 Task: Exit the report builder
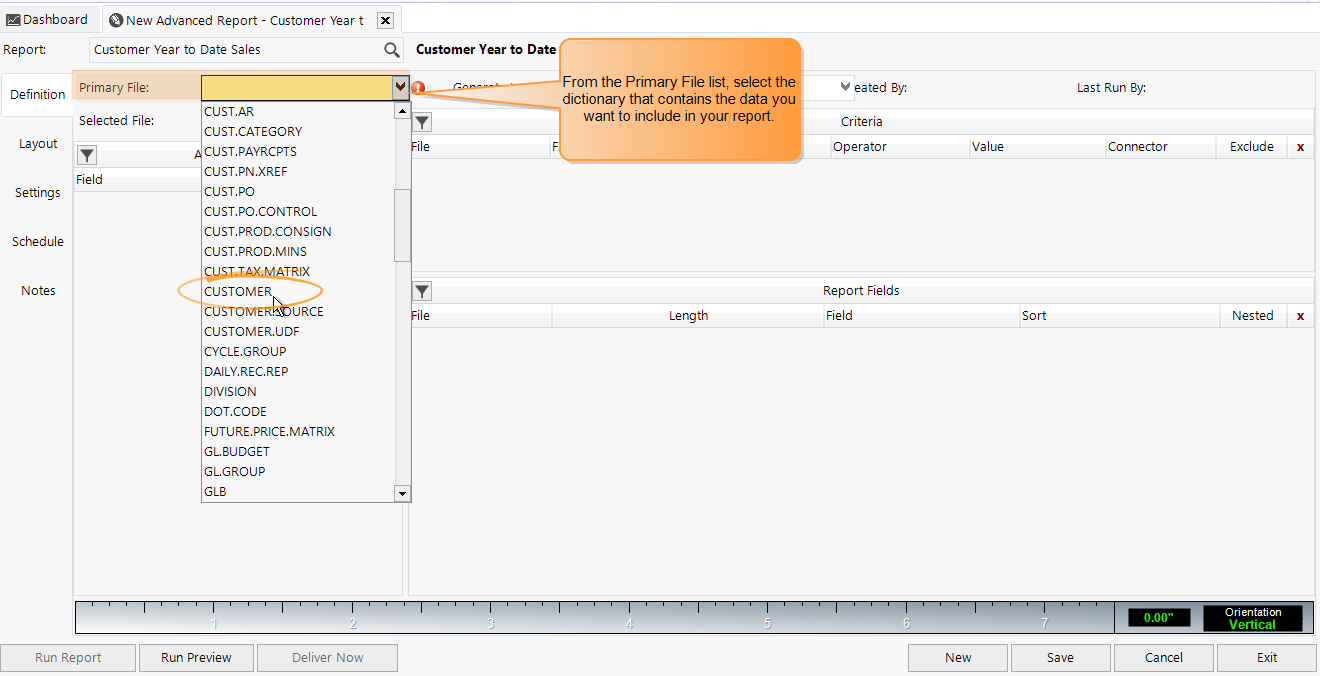click(1266, 657)
